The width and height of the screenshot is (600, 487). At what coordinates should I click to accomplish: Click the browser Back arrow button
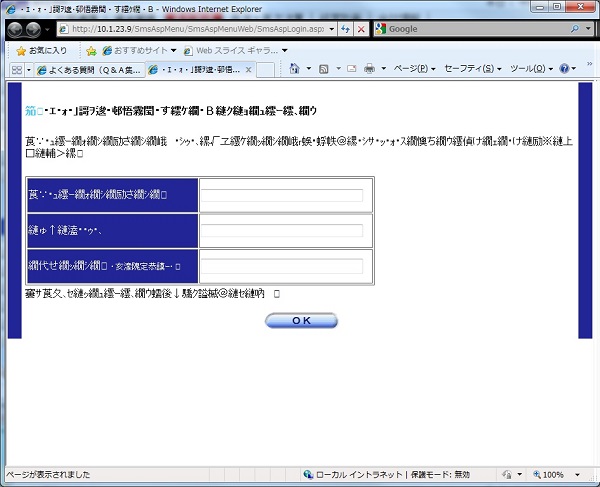click(15, 29)
